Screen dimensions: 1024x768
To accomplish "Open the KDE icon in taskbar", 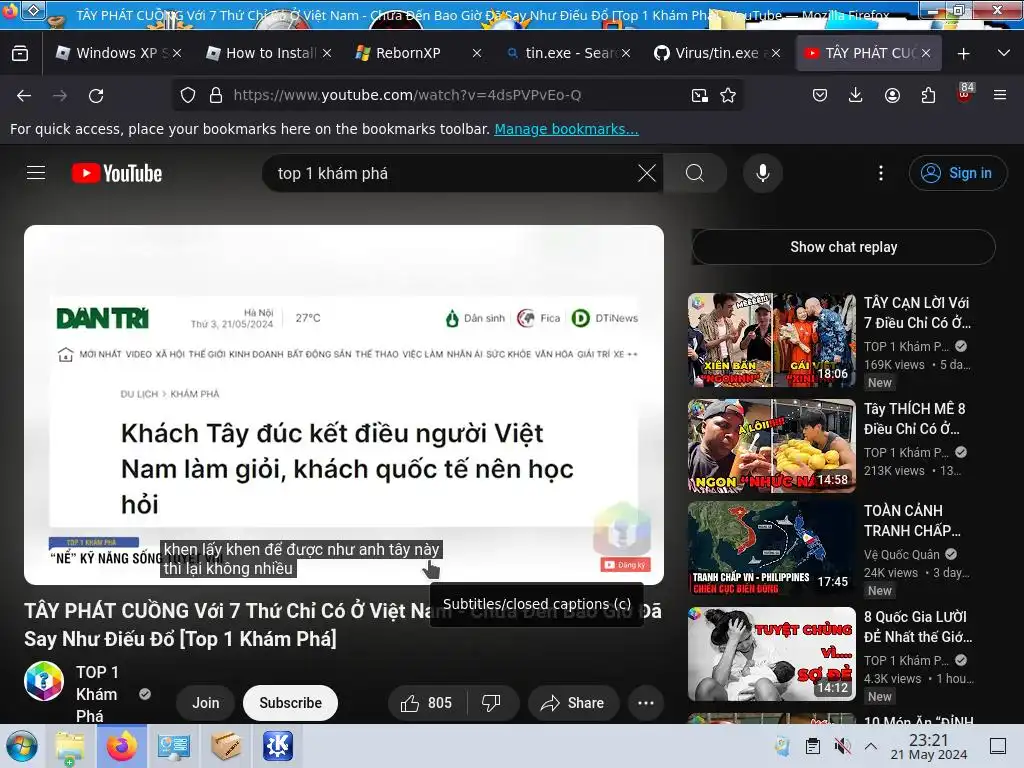I will (278, 746).
